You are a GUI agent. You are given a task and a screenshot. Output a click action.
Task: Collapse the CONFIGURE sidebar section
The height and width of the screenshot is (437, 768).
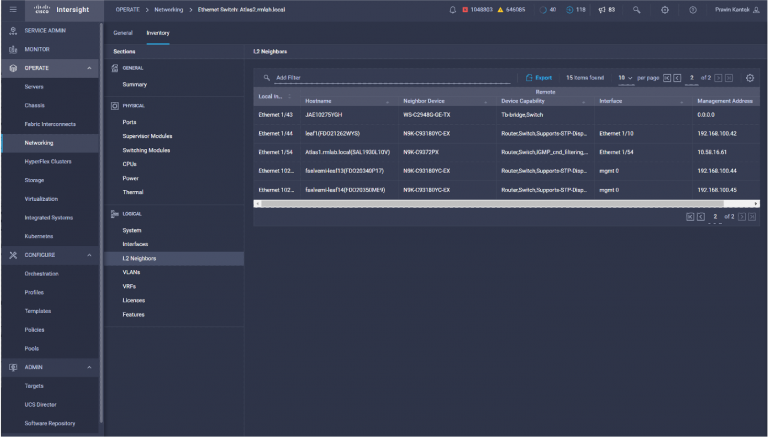click(x=89, y=255)
